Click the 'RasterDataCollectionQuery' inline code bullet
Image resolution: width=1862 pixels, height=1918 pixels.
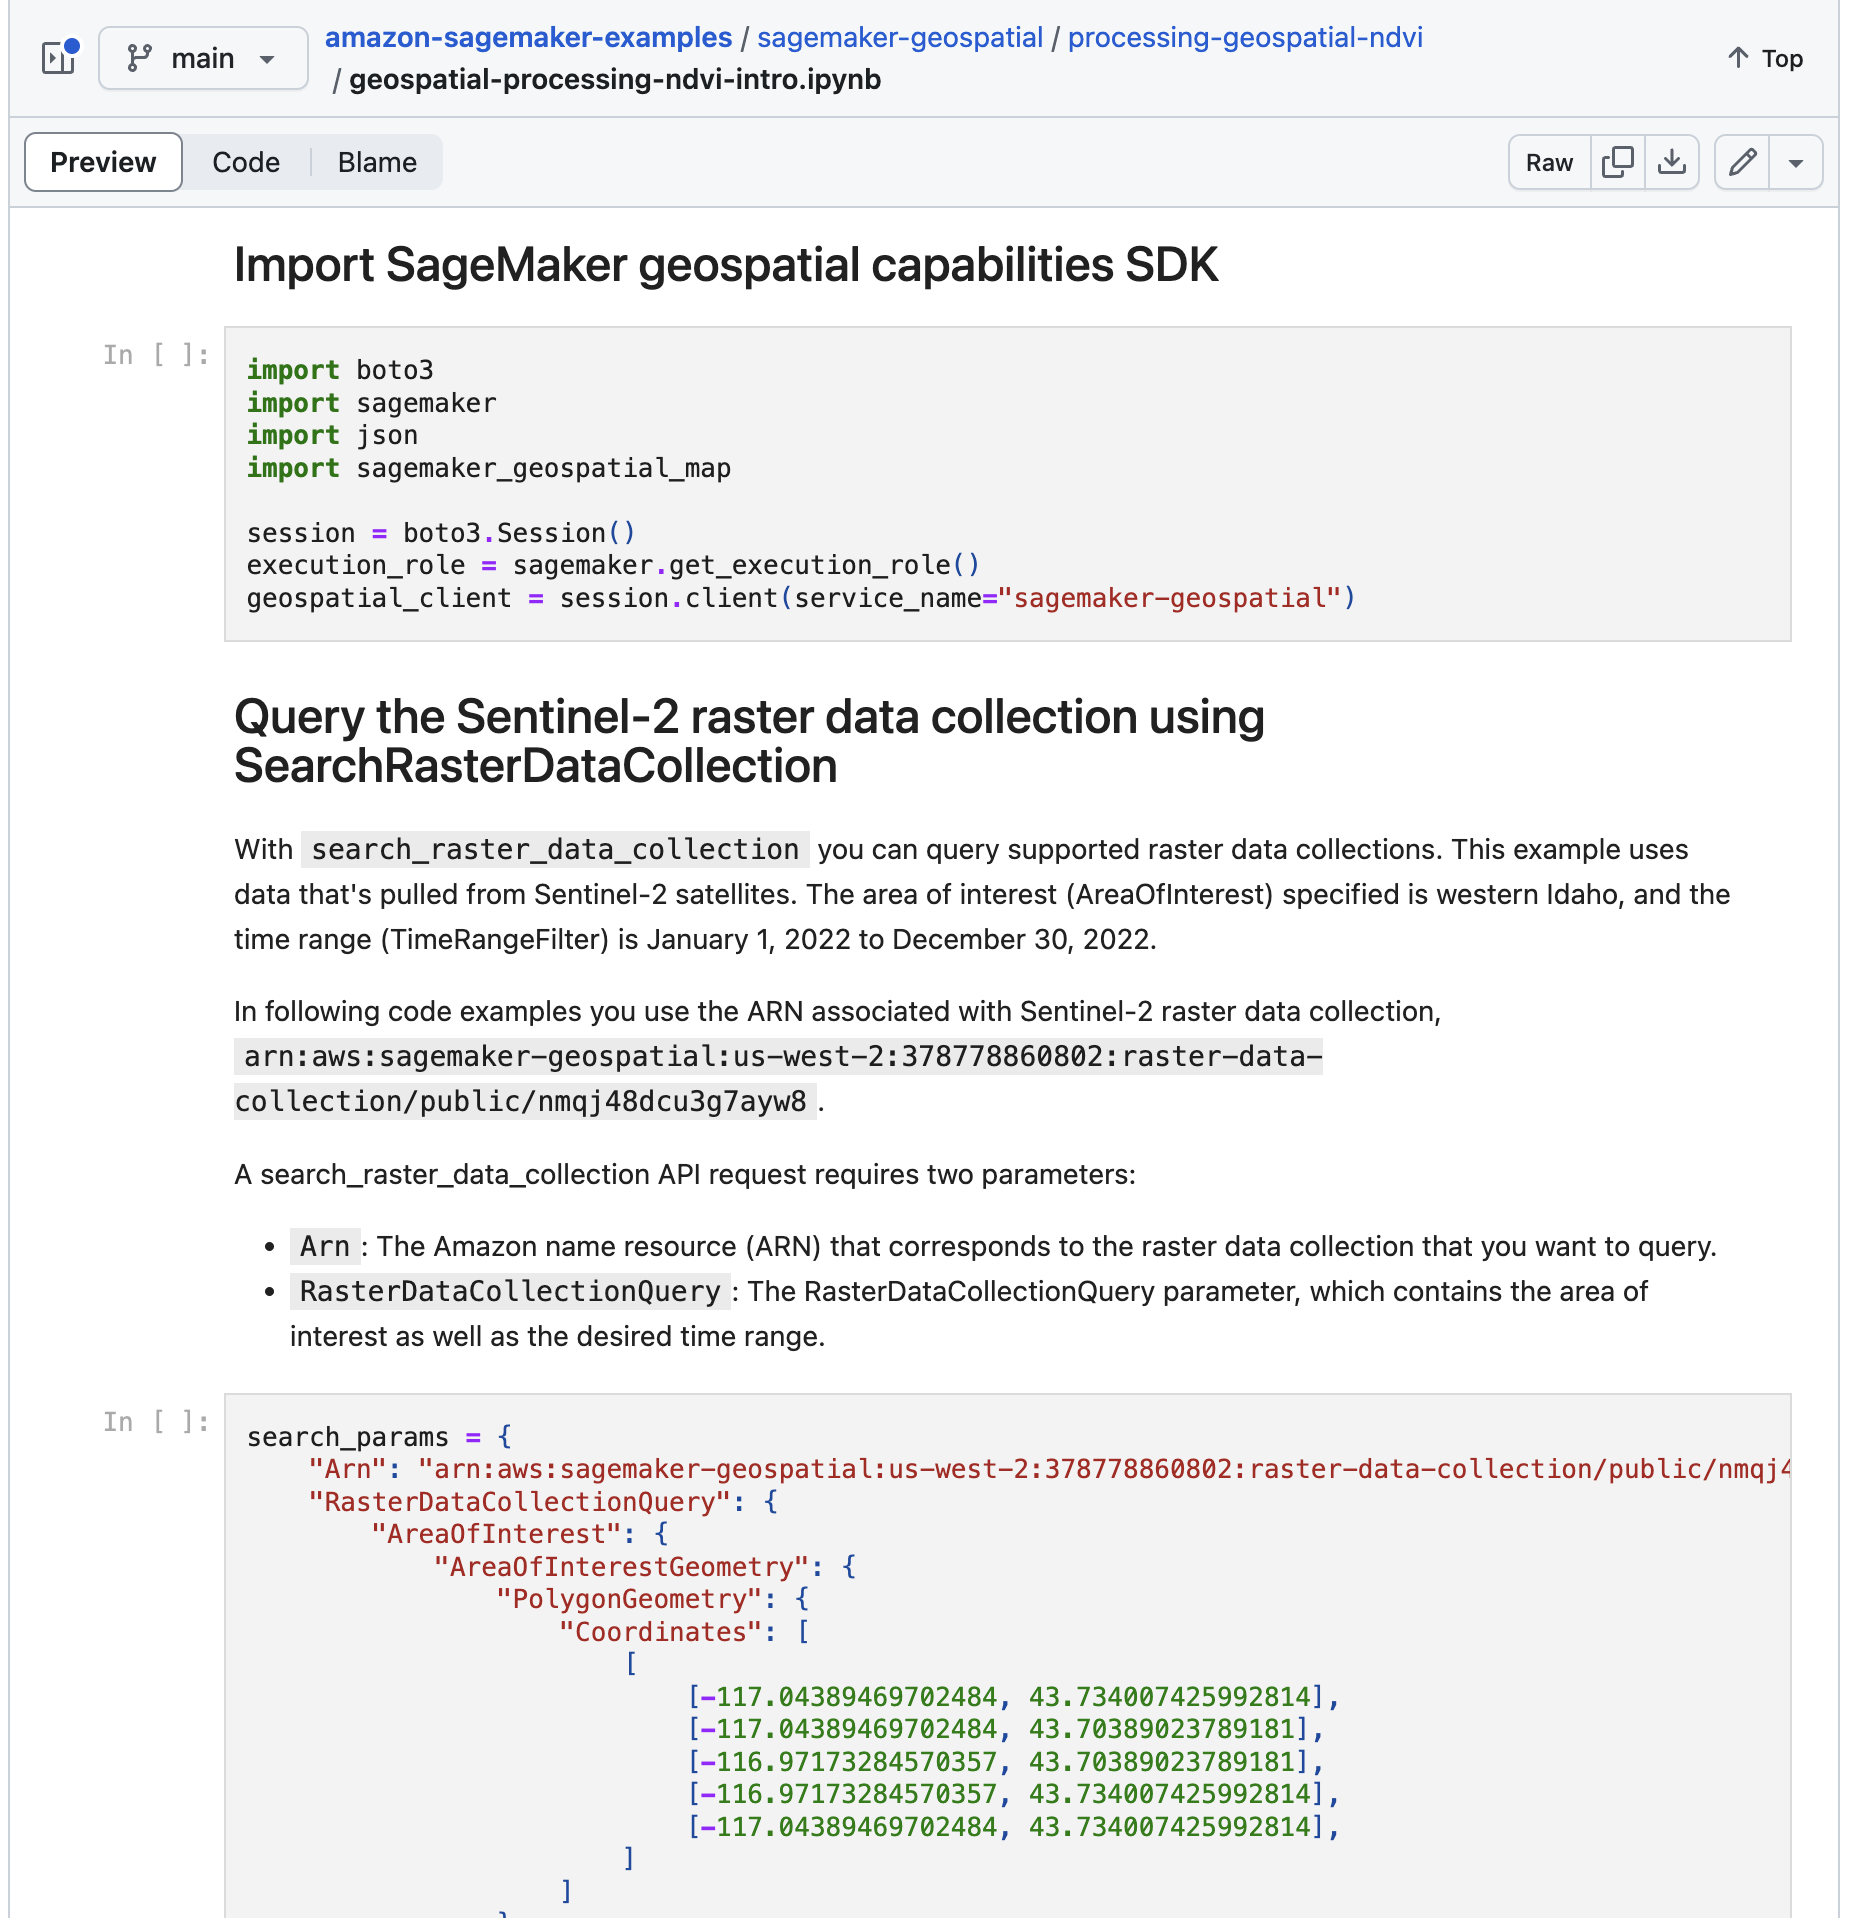coord(510,1291)
